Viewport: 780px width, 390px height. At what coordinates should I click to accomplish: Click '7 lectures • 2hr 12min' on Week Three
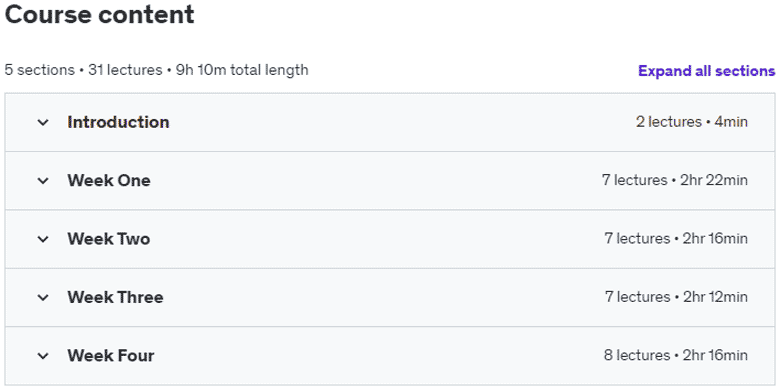[x=676, y=297]
